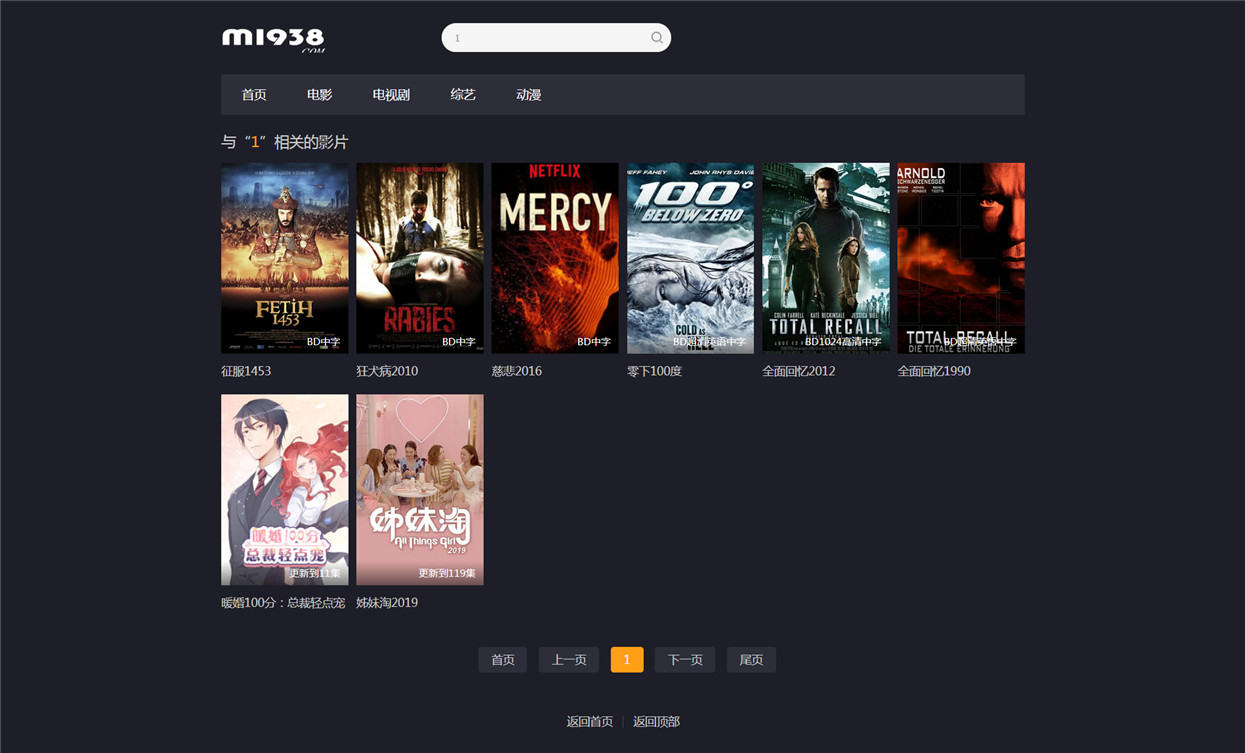
Task: Click the BD中字 badge on Rabies poster
Action: point(459,342)
